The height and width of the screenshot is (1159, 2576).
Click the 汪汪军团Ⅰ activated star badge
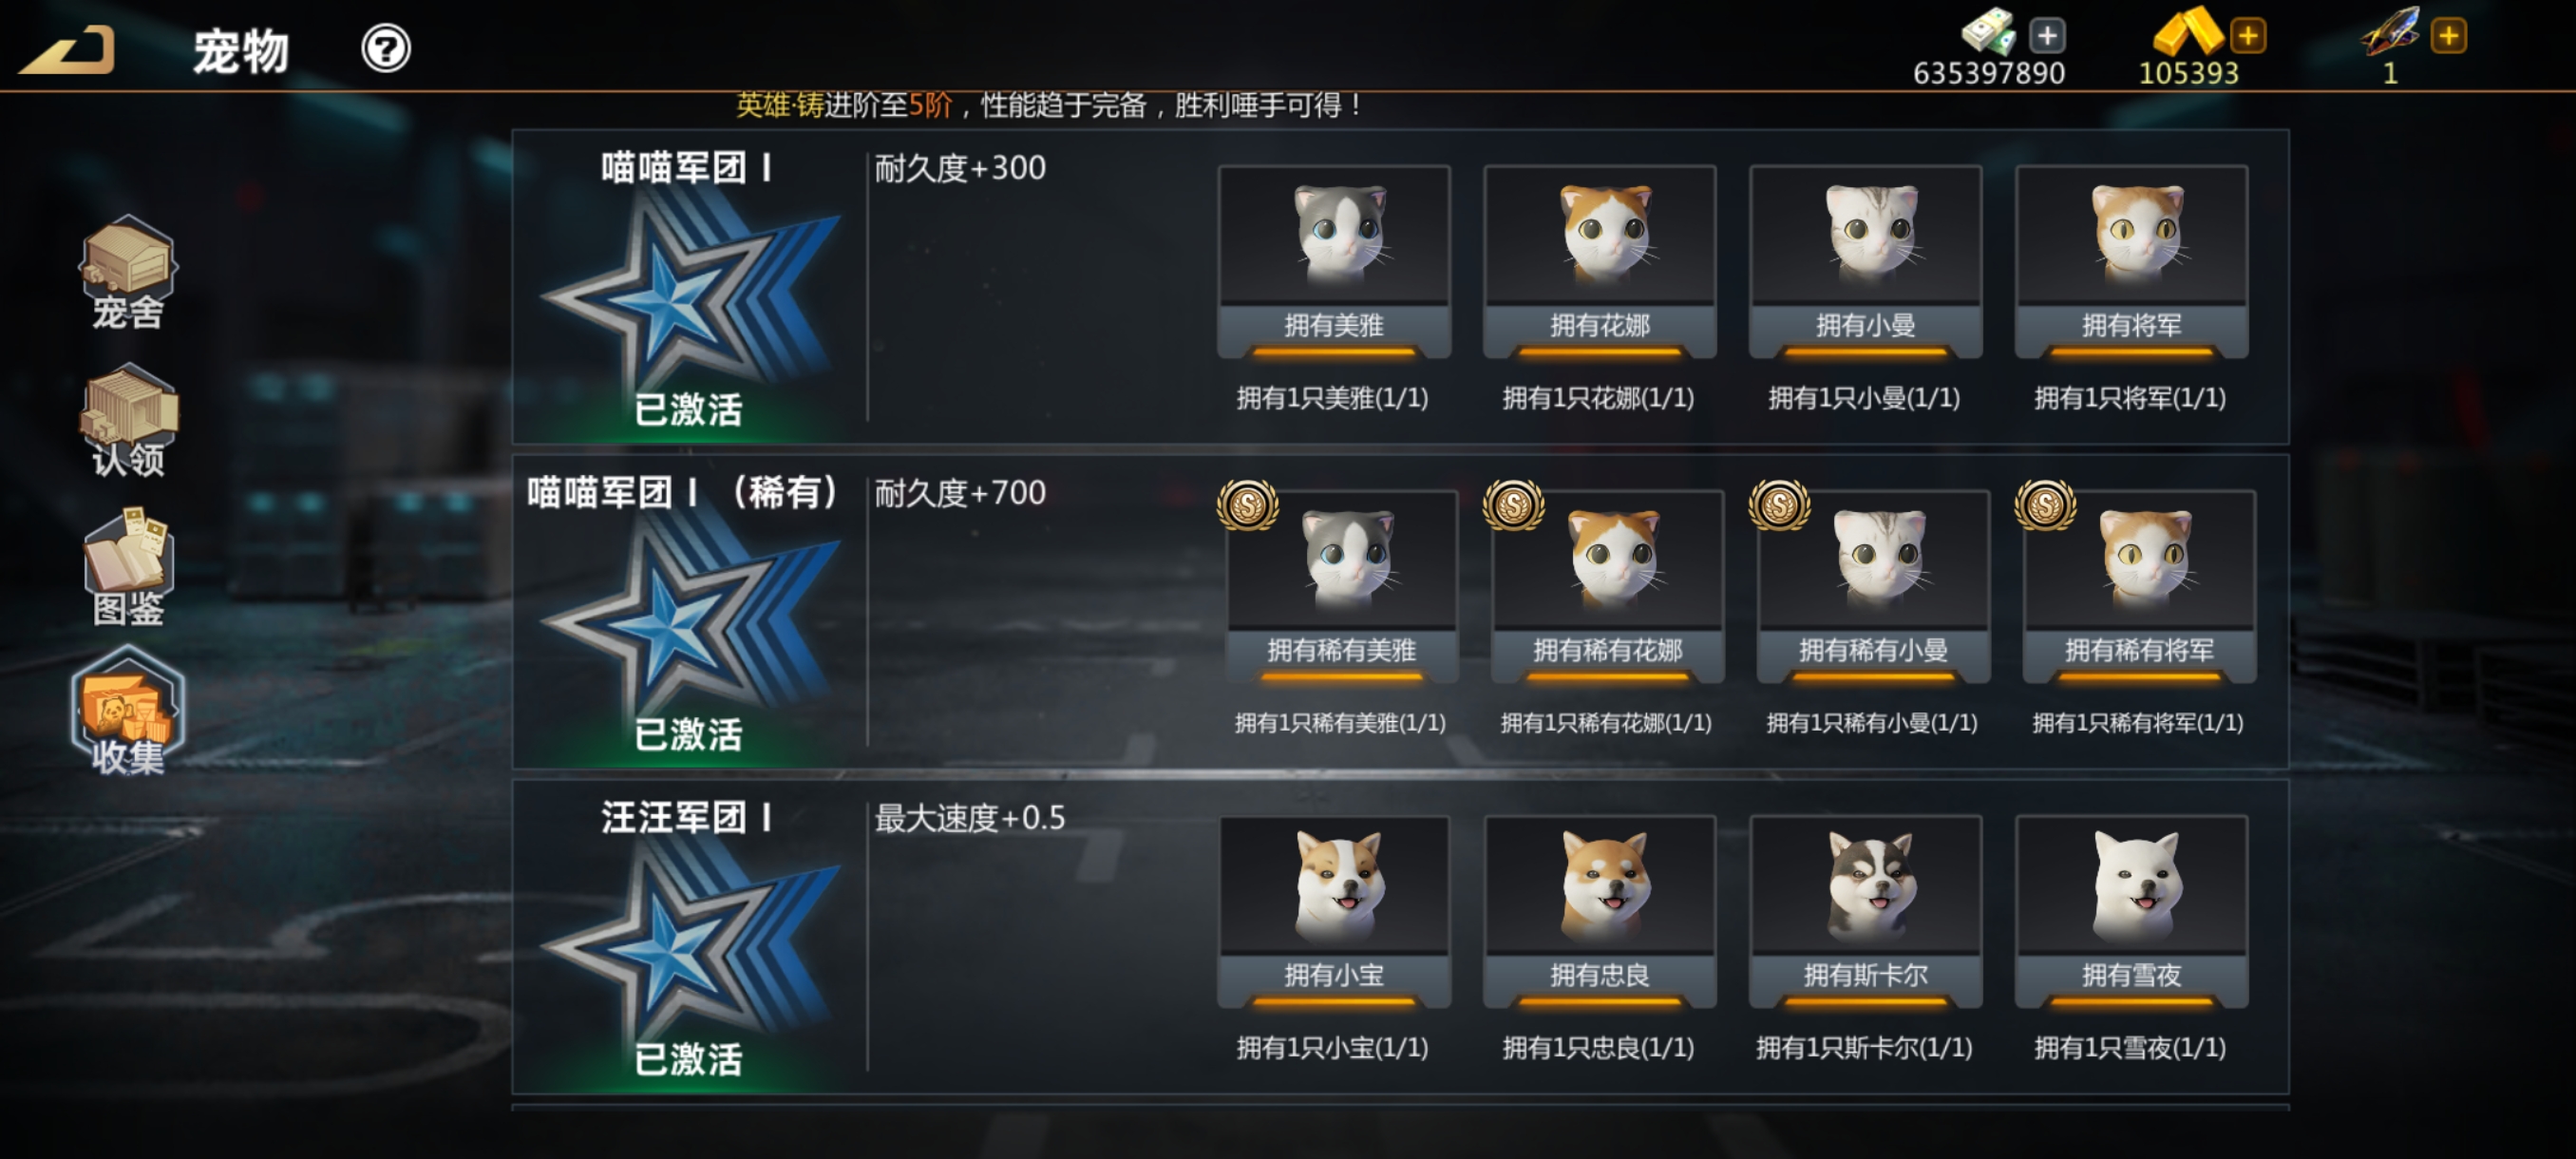(x=688, y=950)
